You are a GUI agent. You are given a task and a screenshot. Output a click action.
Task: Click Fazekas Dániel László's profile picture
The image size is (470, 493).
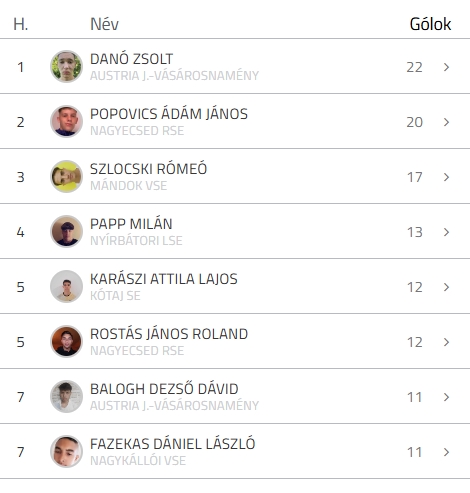66,452
